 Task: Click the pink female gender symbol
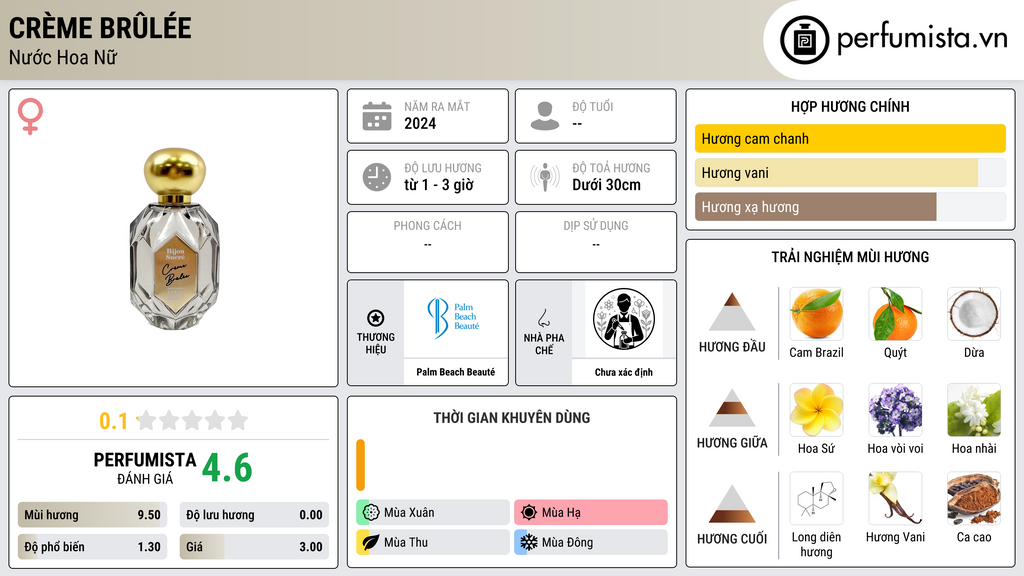[x=30, y=116]
